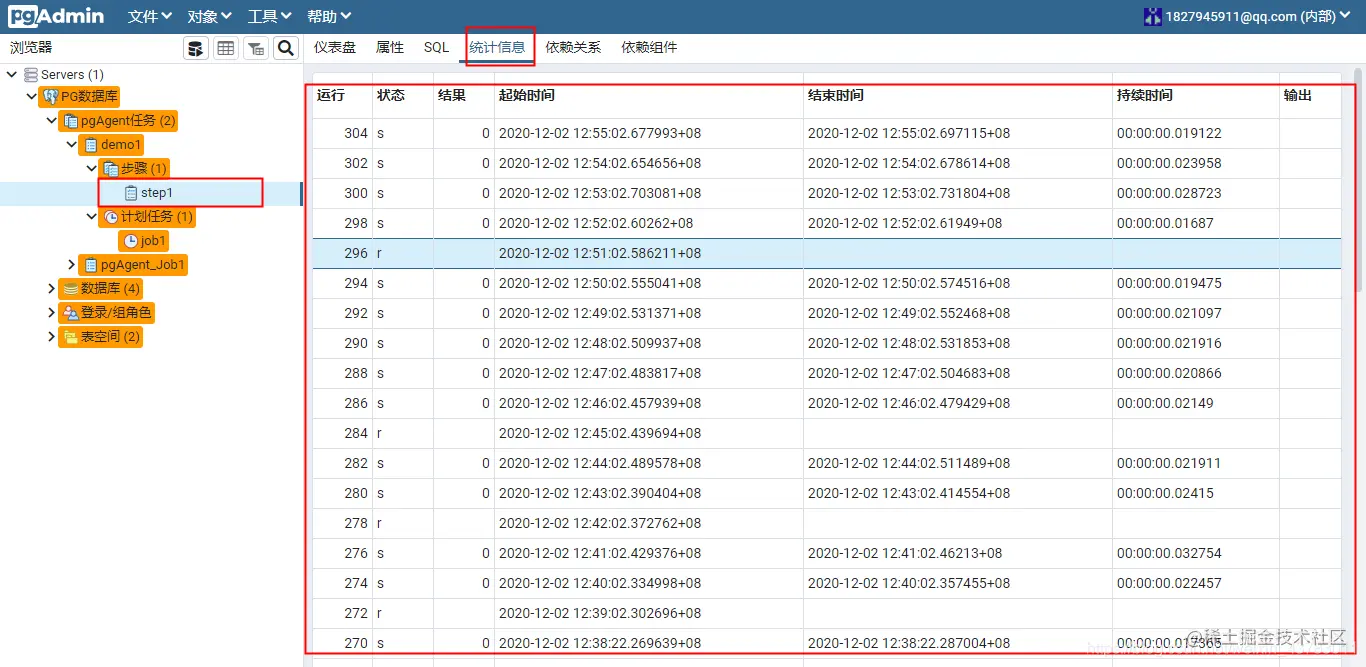Click the 浏览器 panel title
Image resolution: width=1366 pixels, height=667 pixels.
[31, 47]
